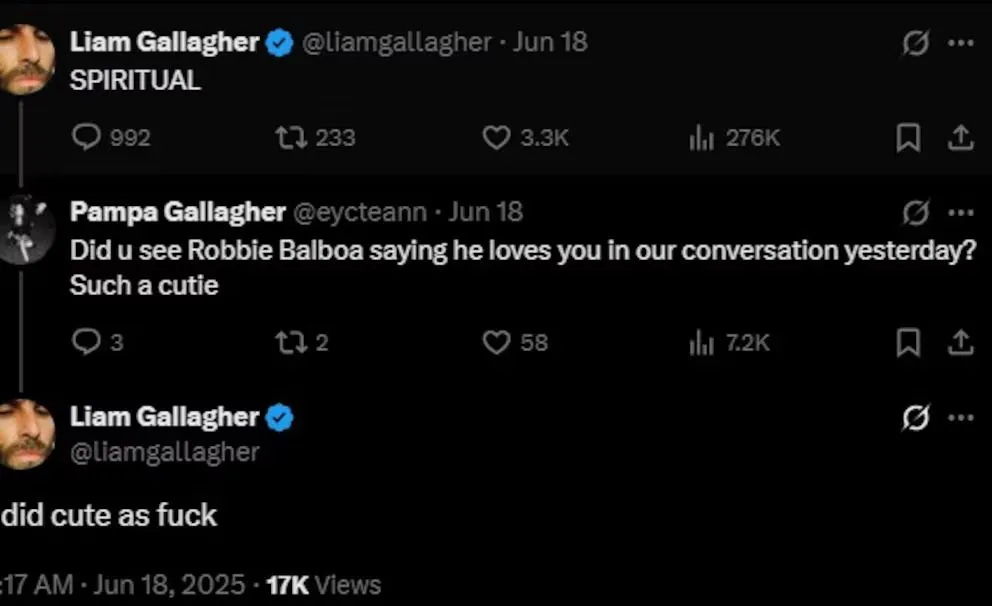Viewport: 992px width, 606px height.
Task: Open Grok icon on SPIRITUAL tweet
Action: click(x=915, y=43)
